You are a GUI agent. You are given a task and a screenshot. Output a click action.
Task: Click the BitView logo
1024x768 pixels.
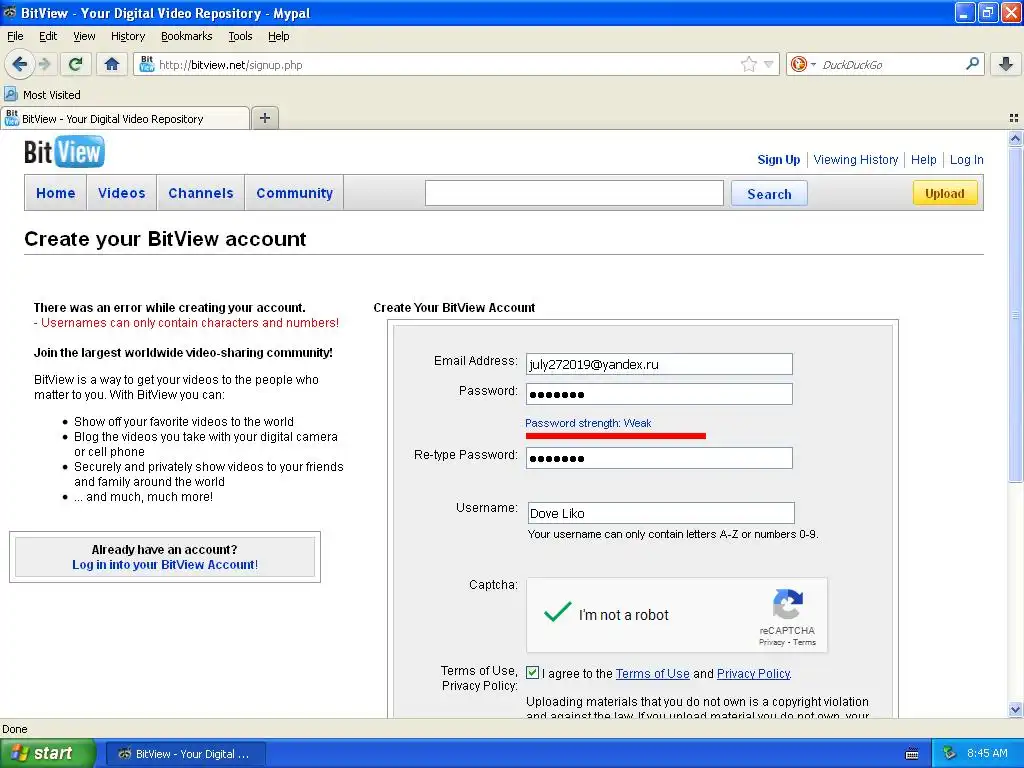64,152
